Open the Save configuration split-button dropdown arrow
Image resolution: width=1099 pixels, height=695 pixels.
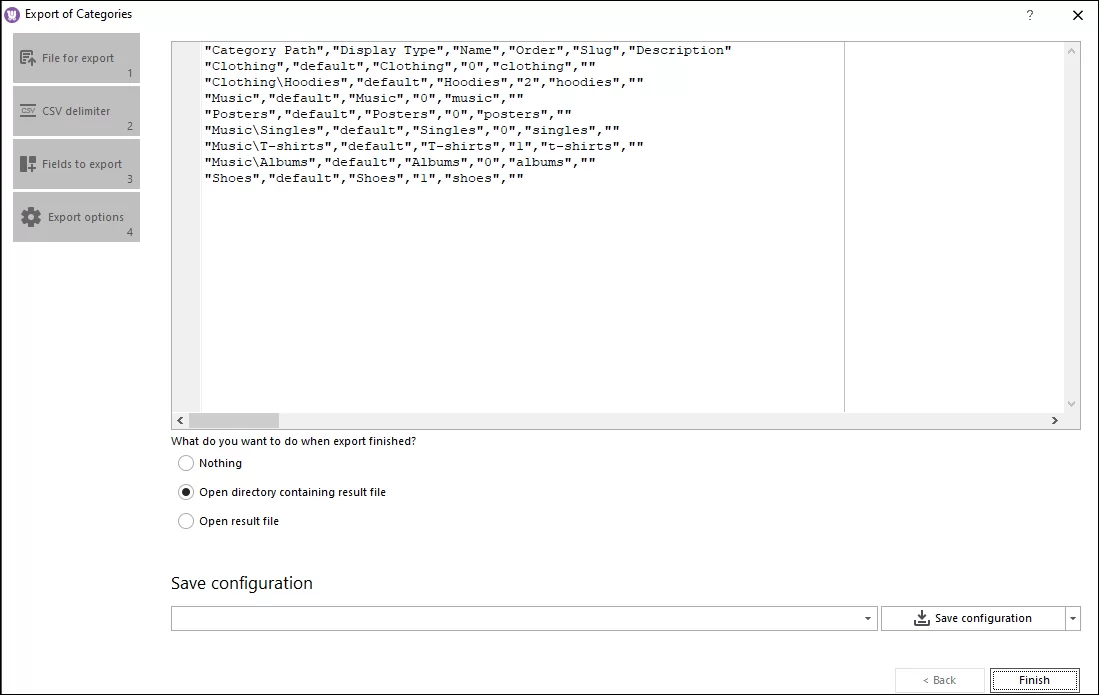tap(1071, 618)
